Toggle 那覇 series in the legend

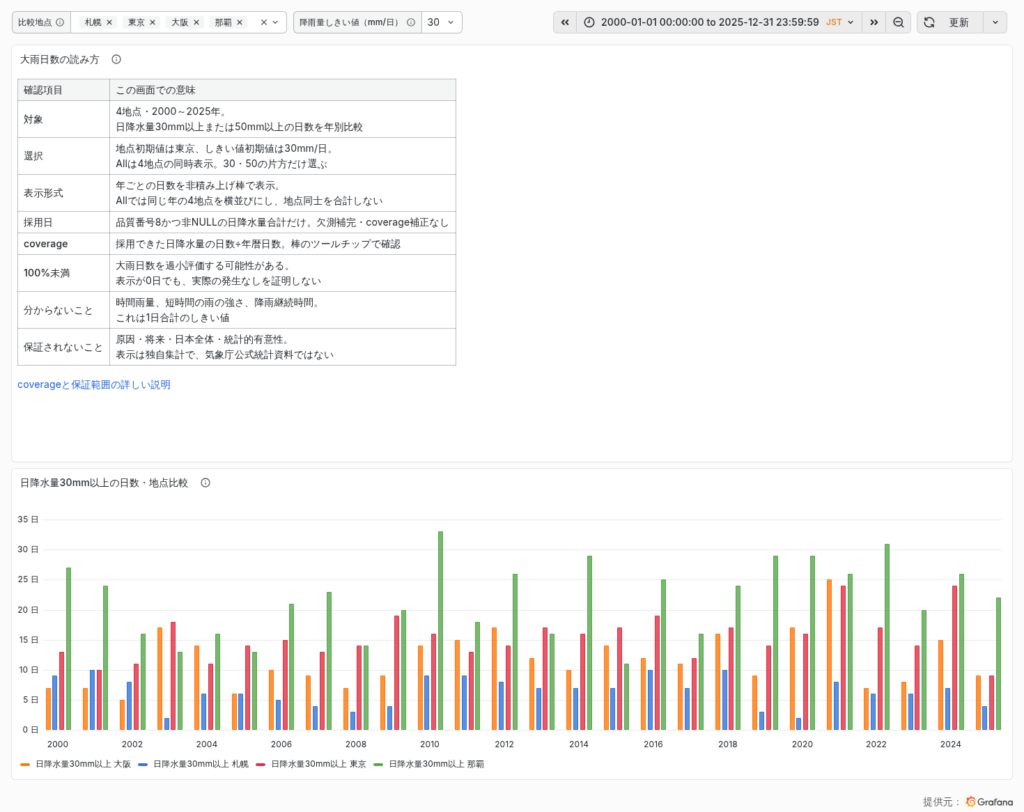tap(436, 764)
